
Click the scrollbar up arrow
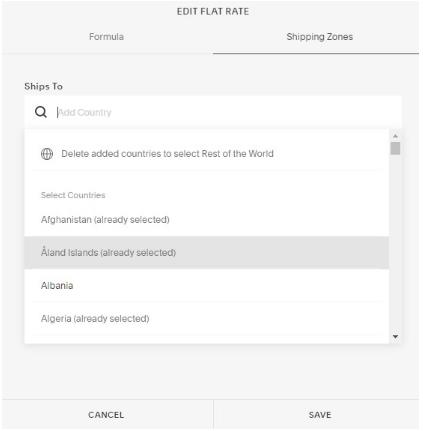pos(395,136)
